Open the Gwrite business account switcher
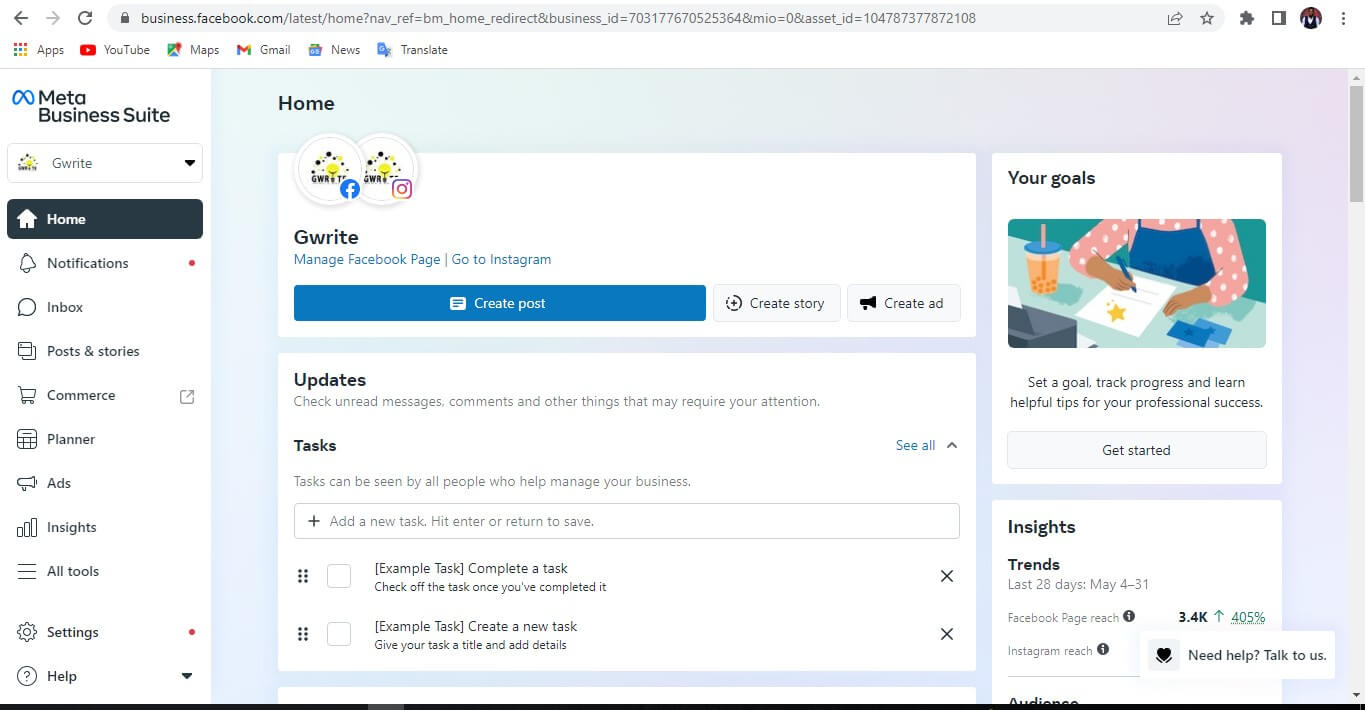1365x710 pixels. 104,163
